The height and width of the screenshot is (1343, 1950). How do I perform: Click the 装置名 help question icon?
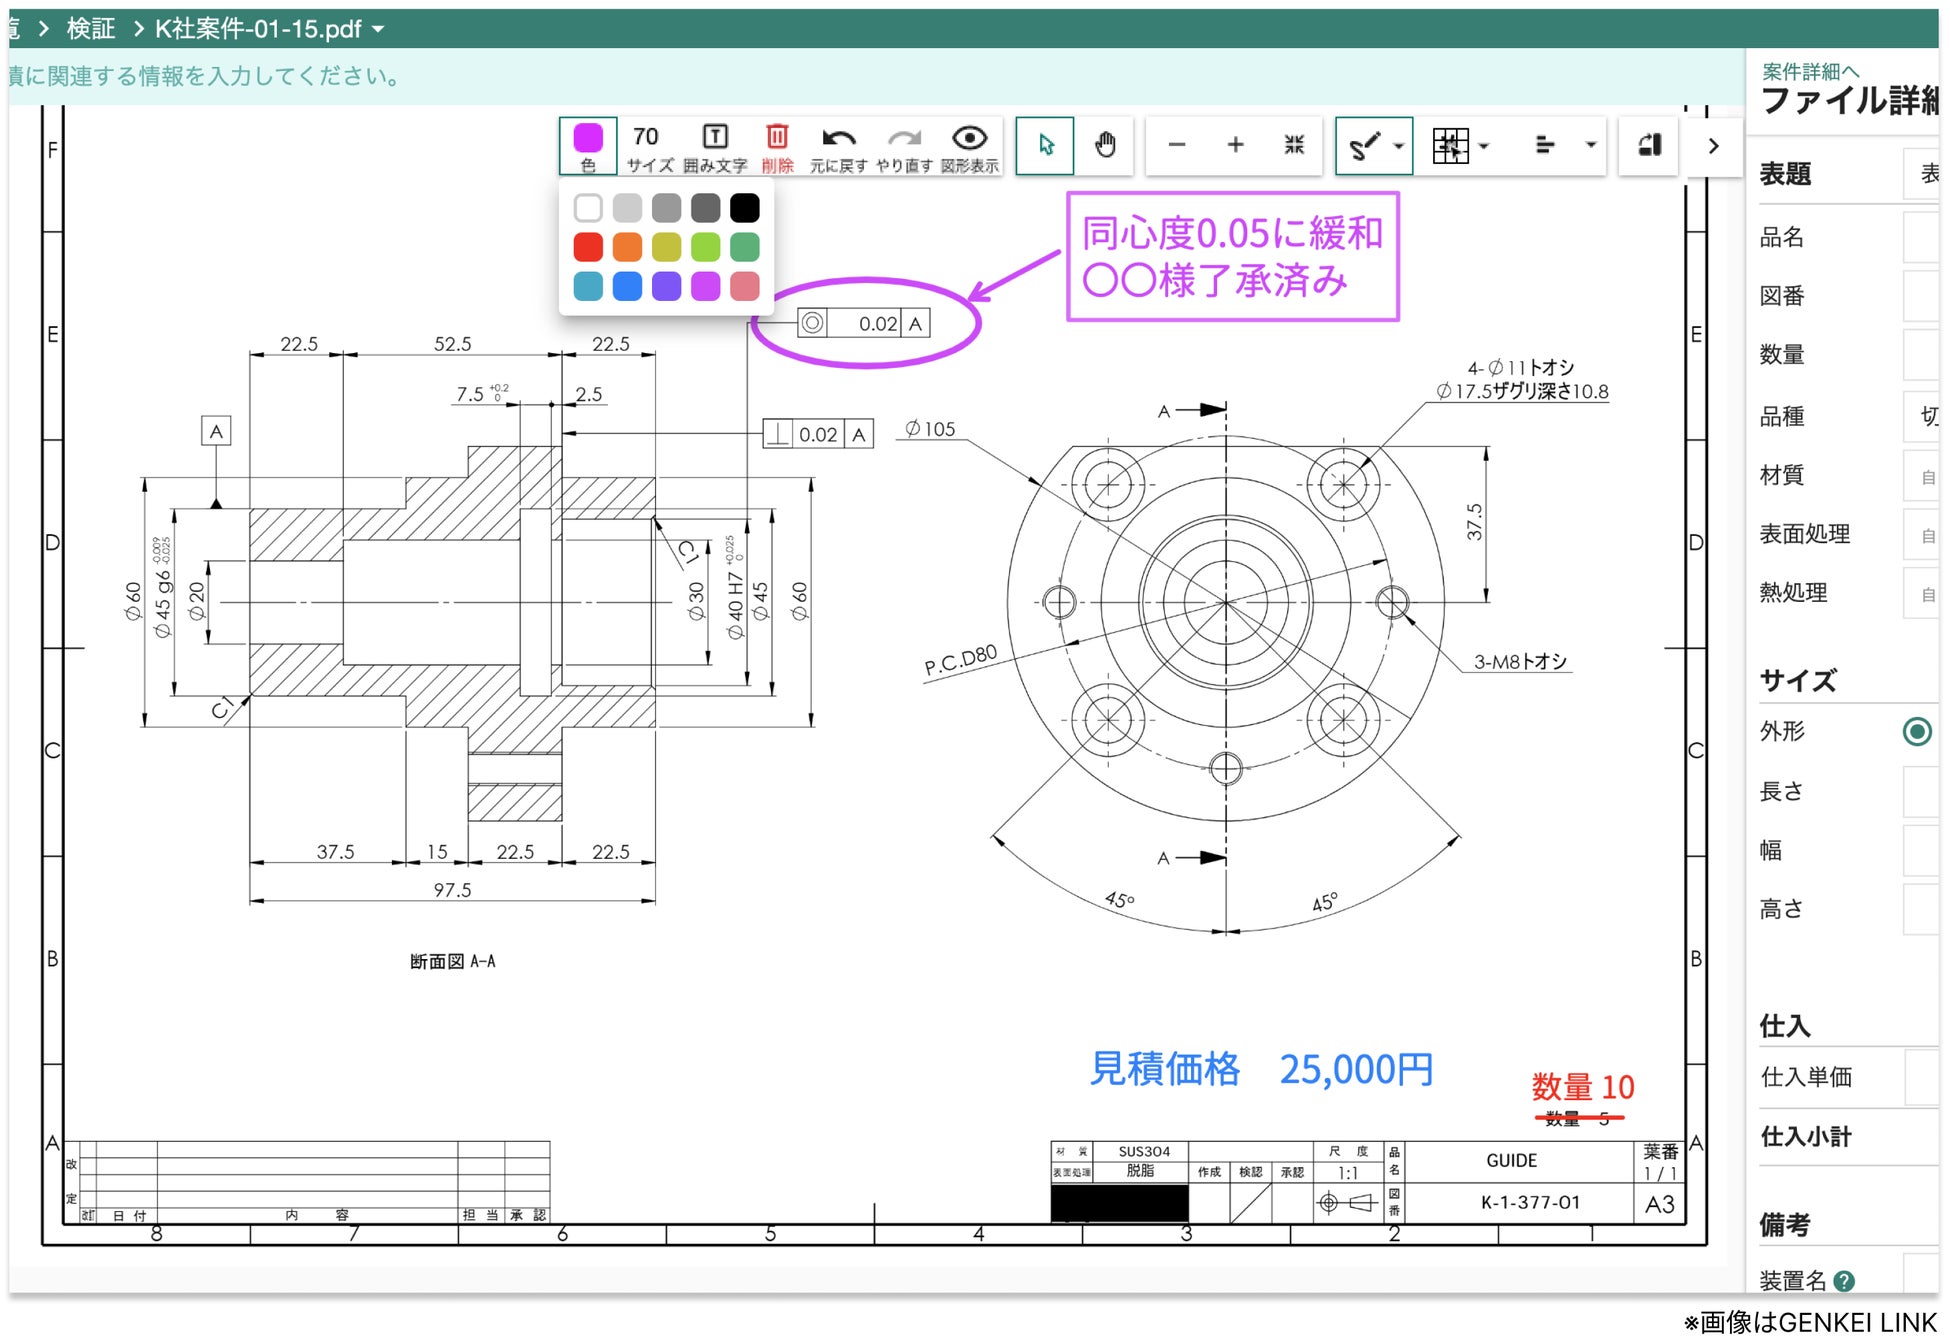[1845, 1280]
